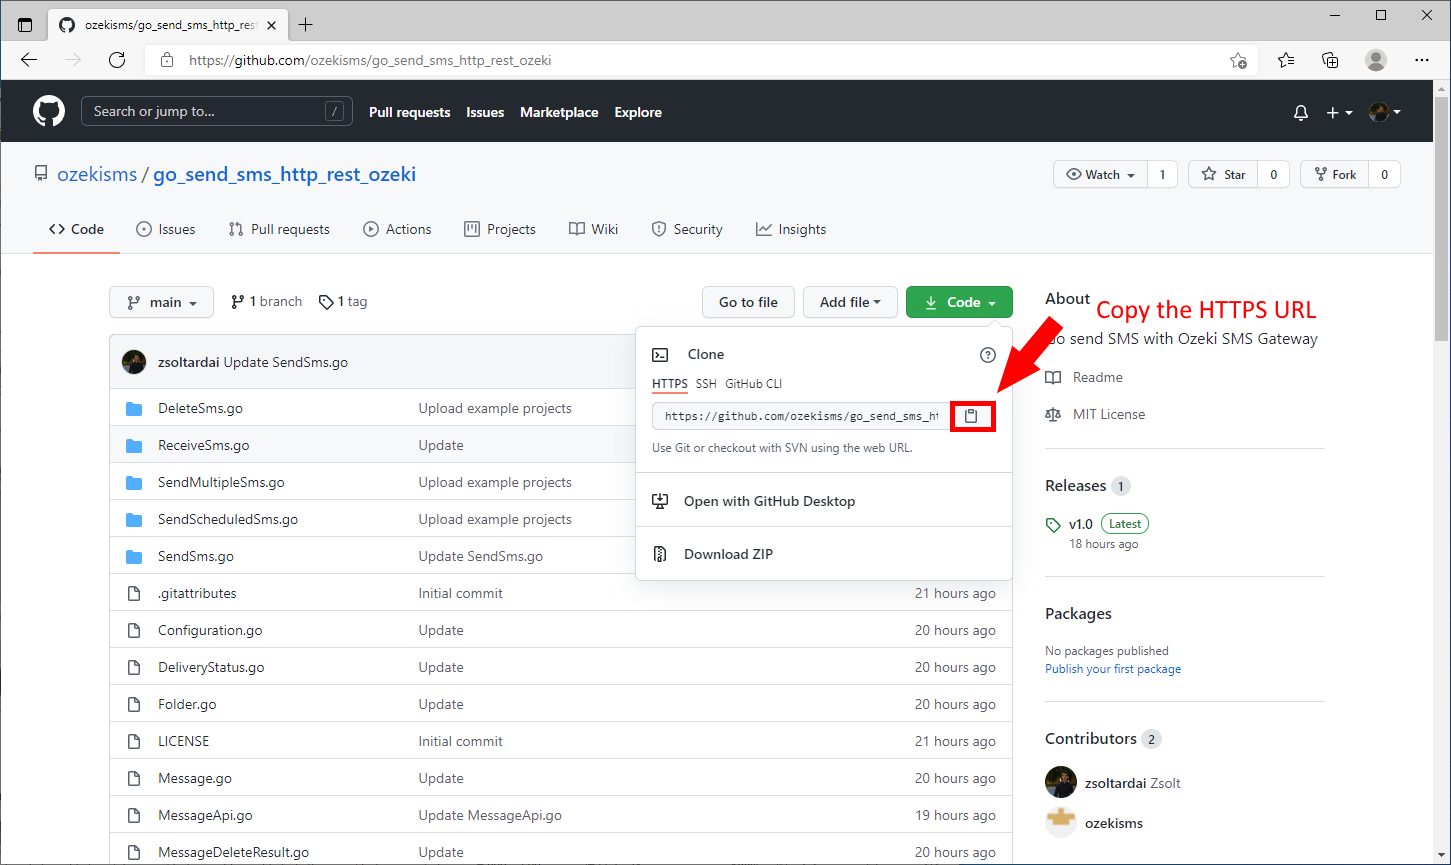Open the main branch selector dropdown
The image size is (1451, 865).
[161, 301]
